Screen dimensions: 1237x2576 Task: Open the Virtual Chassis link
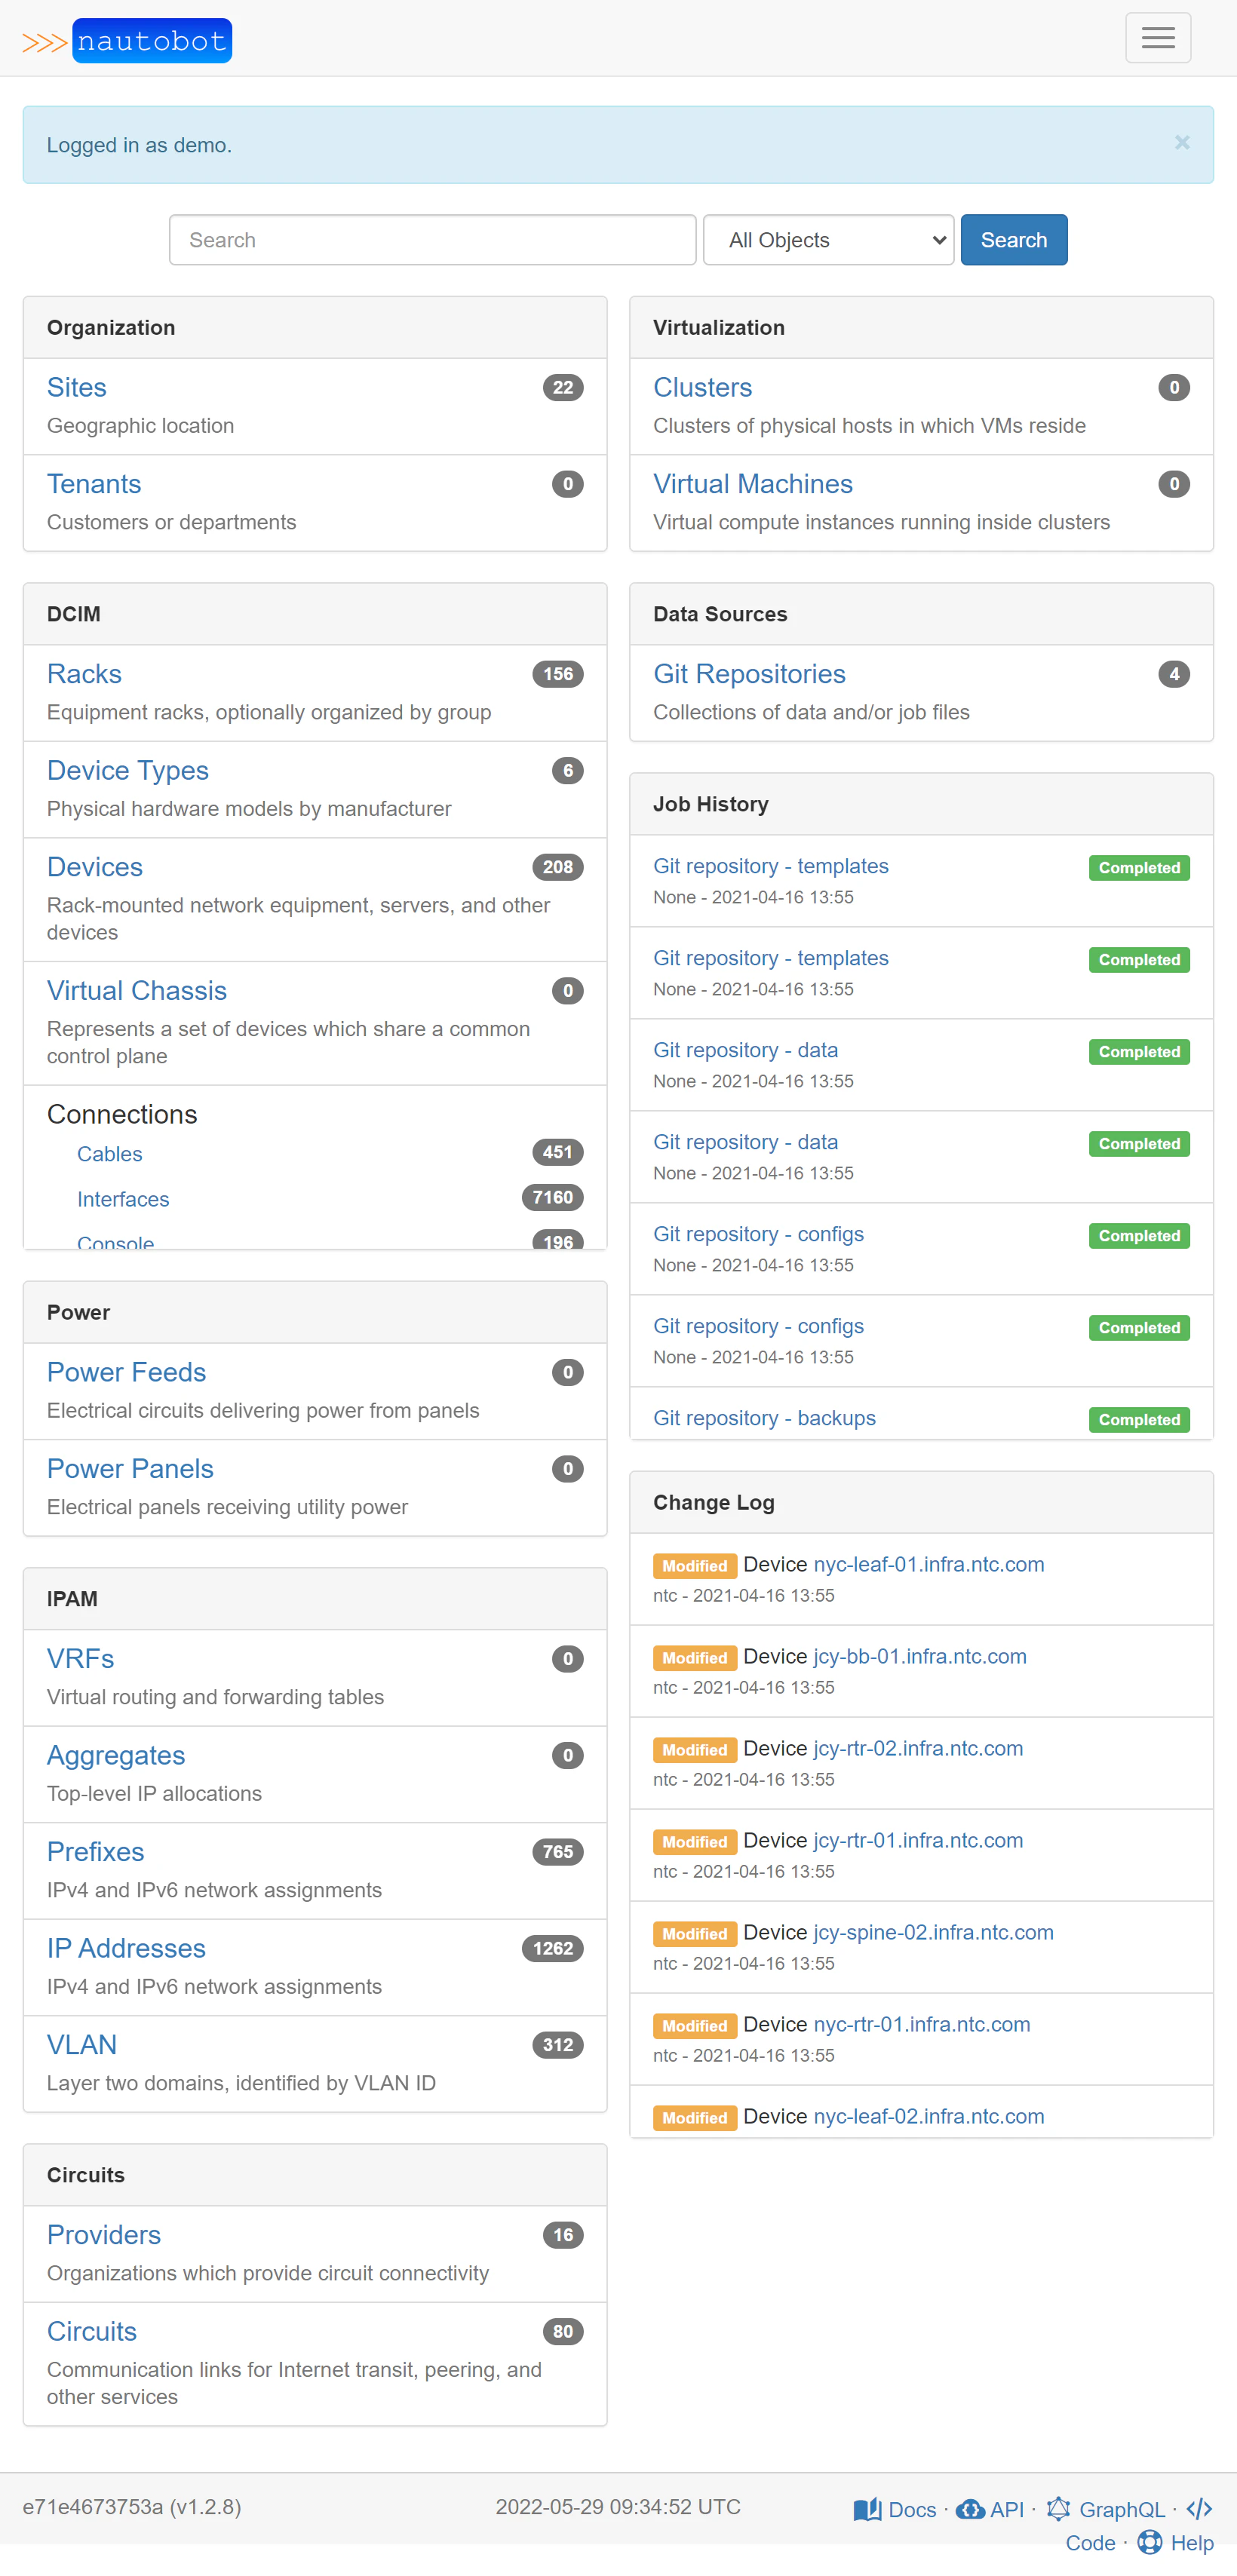137,991
